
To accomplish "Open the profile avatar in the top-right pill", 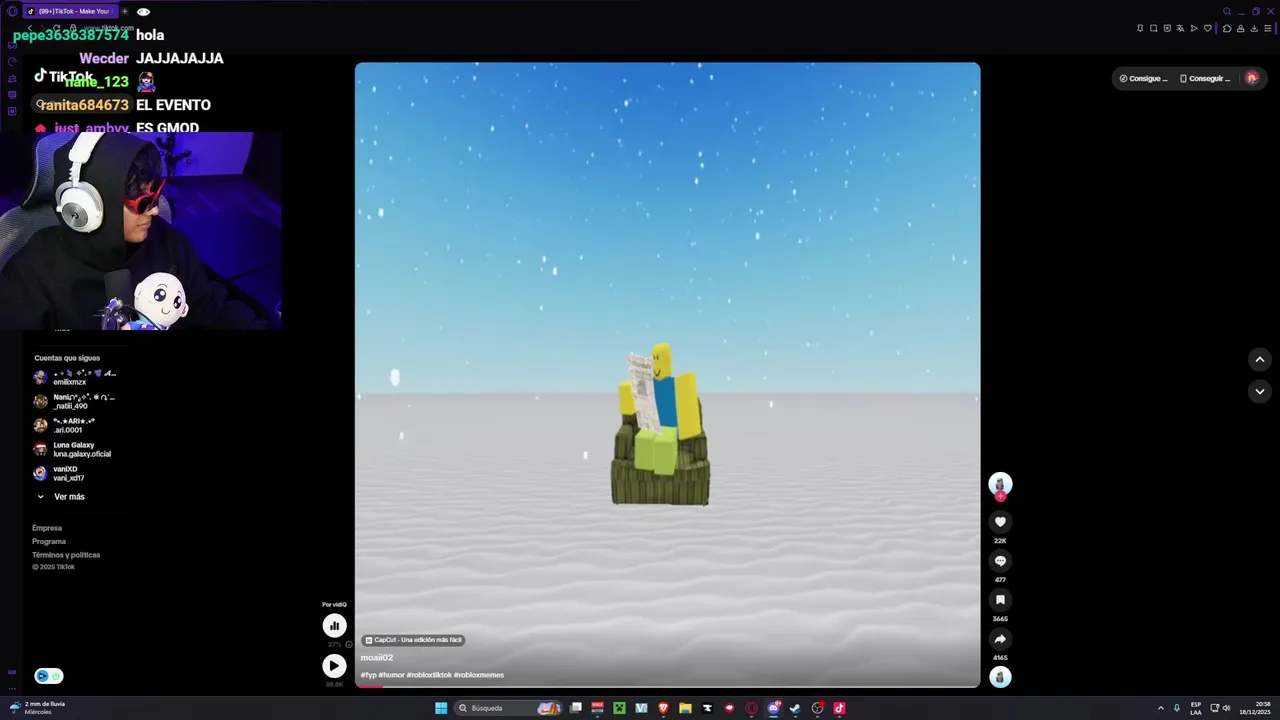I will [1251, 78].
